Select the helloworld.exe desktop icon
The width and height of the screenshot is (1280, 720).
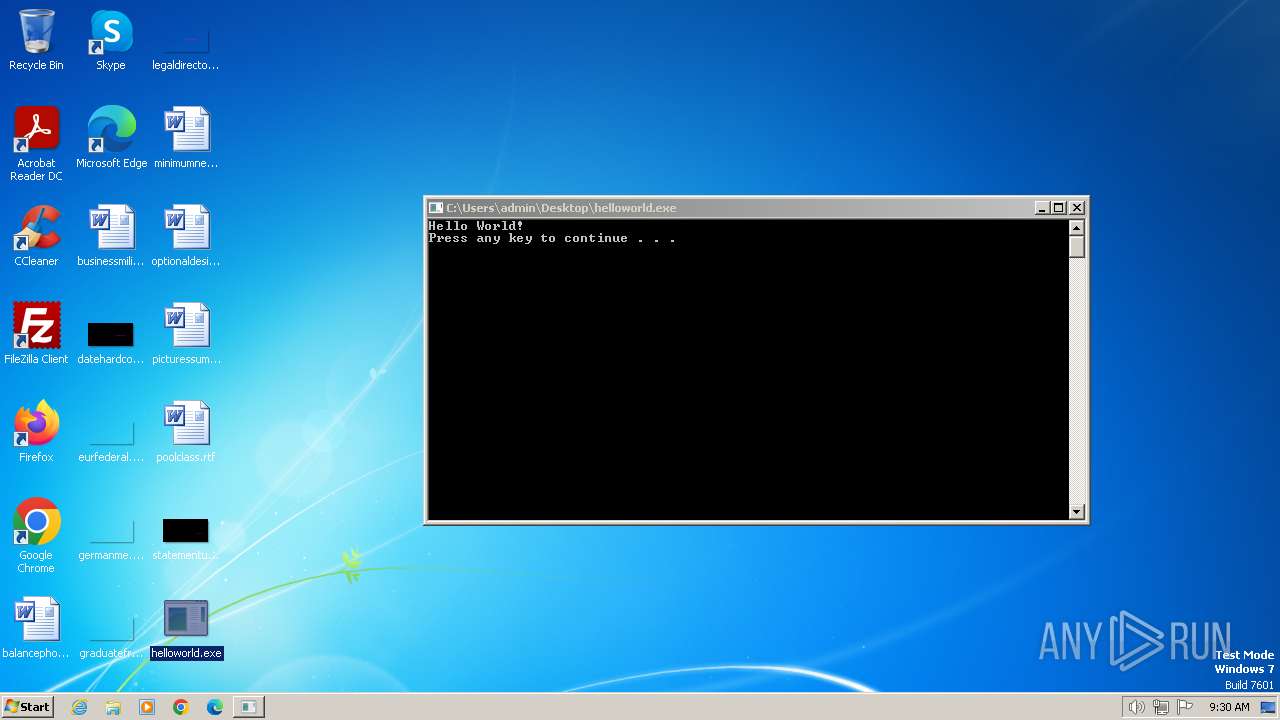[186, 628]
